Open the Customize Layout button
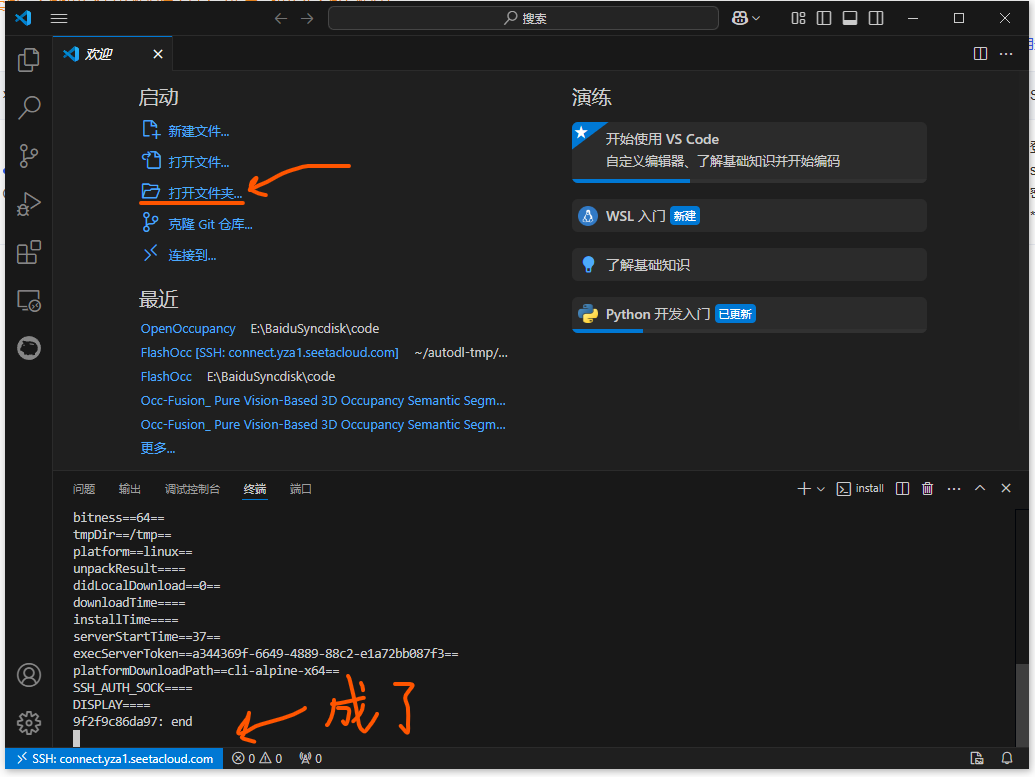 click(x=798, y=18)
